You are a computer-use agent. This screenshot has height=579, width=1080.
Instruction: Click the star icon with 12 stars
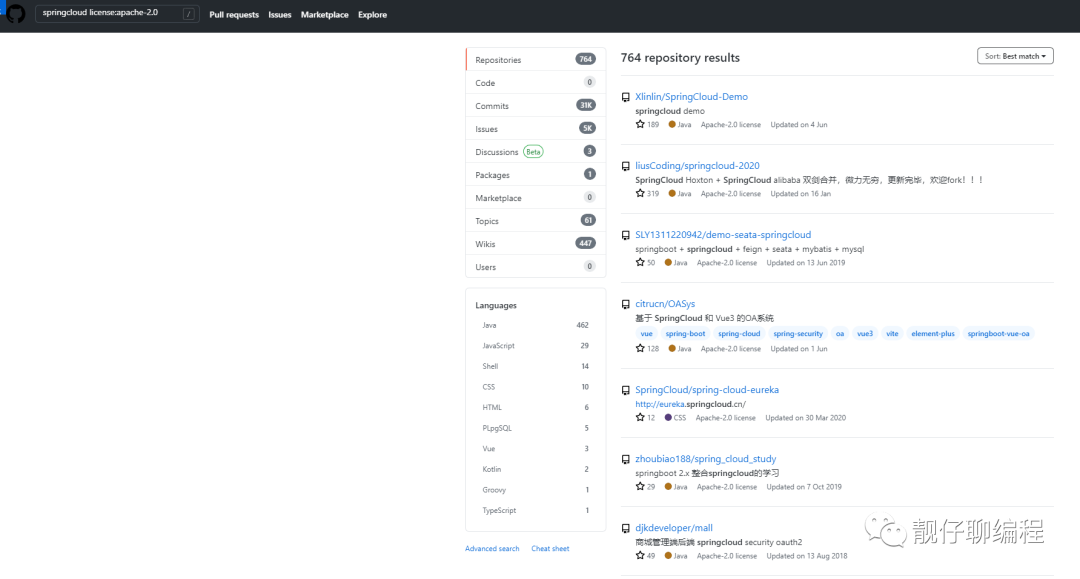click(640, 417)
